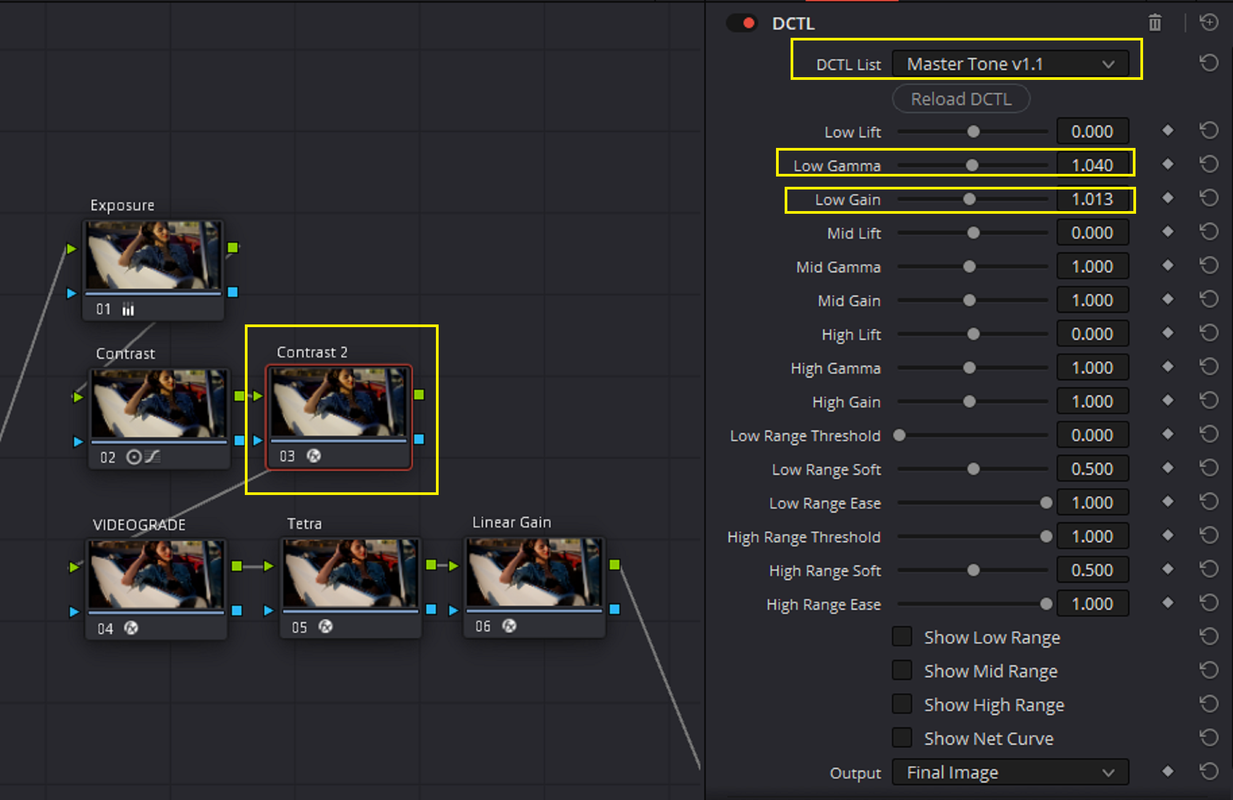
Task: Reset entire DCTL effect from header
Action: tap(1209, 22)
